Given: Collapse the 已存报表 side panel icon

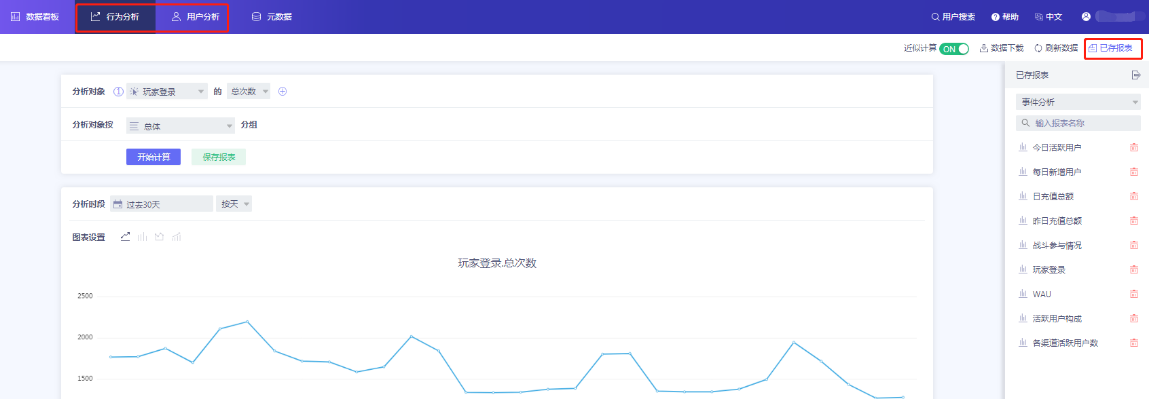Looking at the screenshot, I should pyautogui.click(x=1135, y=75).
